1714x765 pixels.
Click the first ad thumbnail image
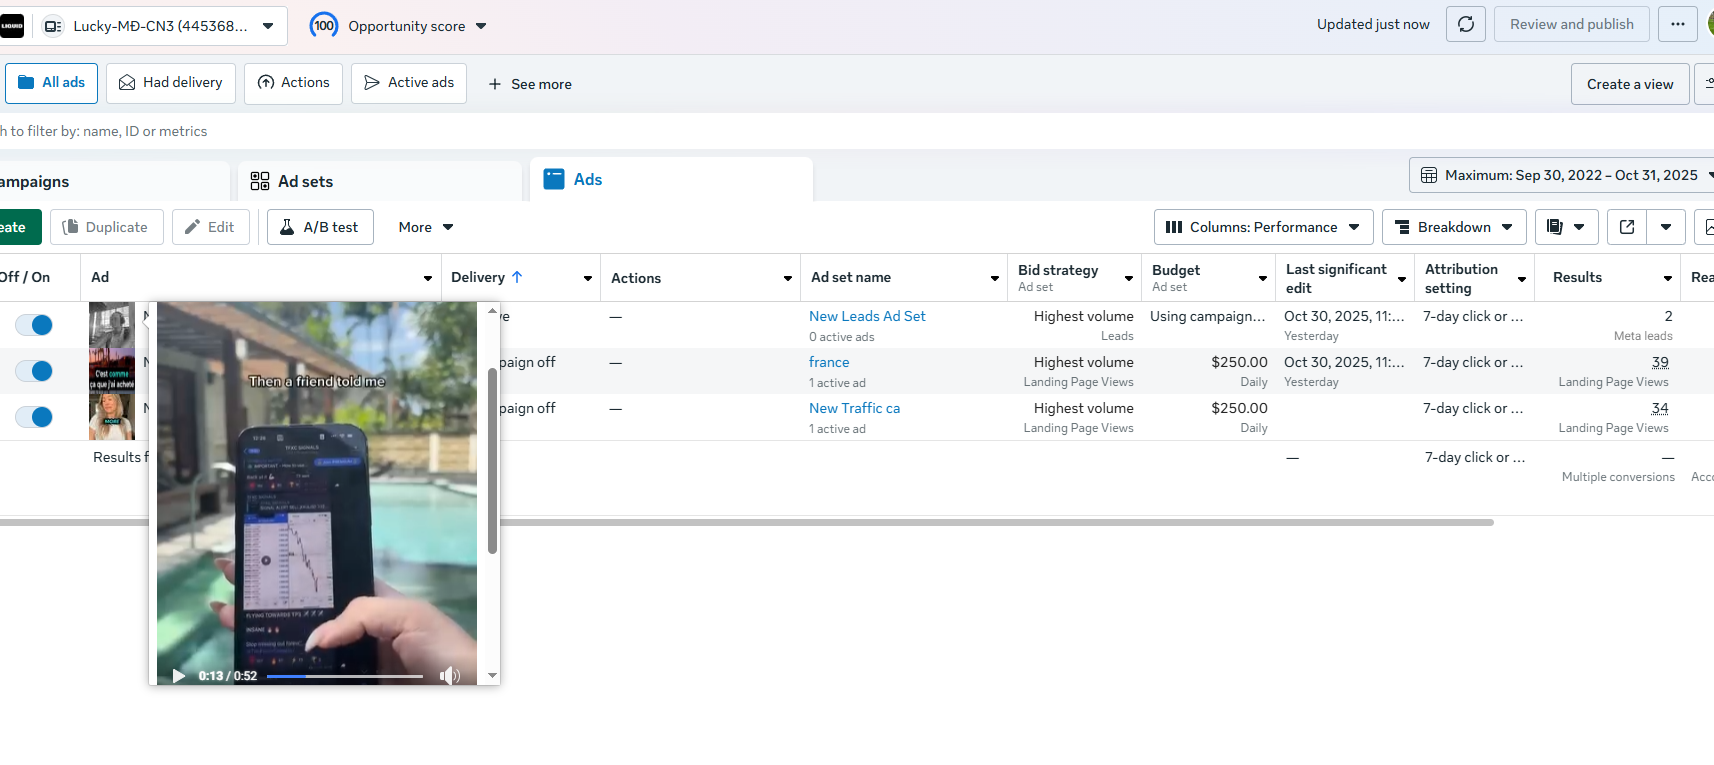[112, 325]
